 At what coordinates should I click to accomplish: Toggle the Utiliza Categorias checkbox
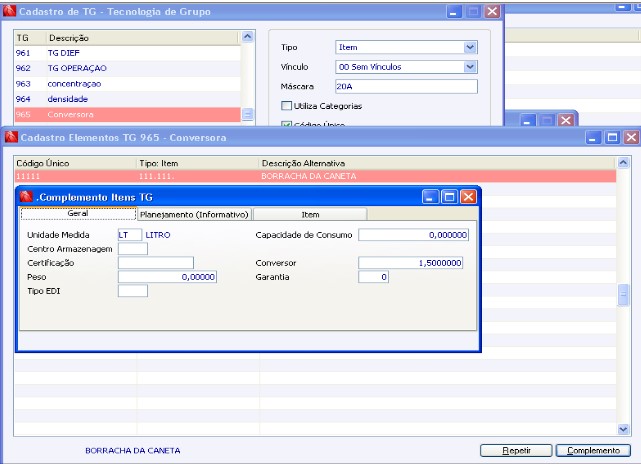click(286, 106)
